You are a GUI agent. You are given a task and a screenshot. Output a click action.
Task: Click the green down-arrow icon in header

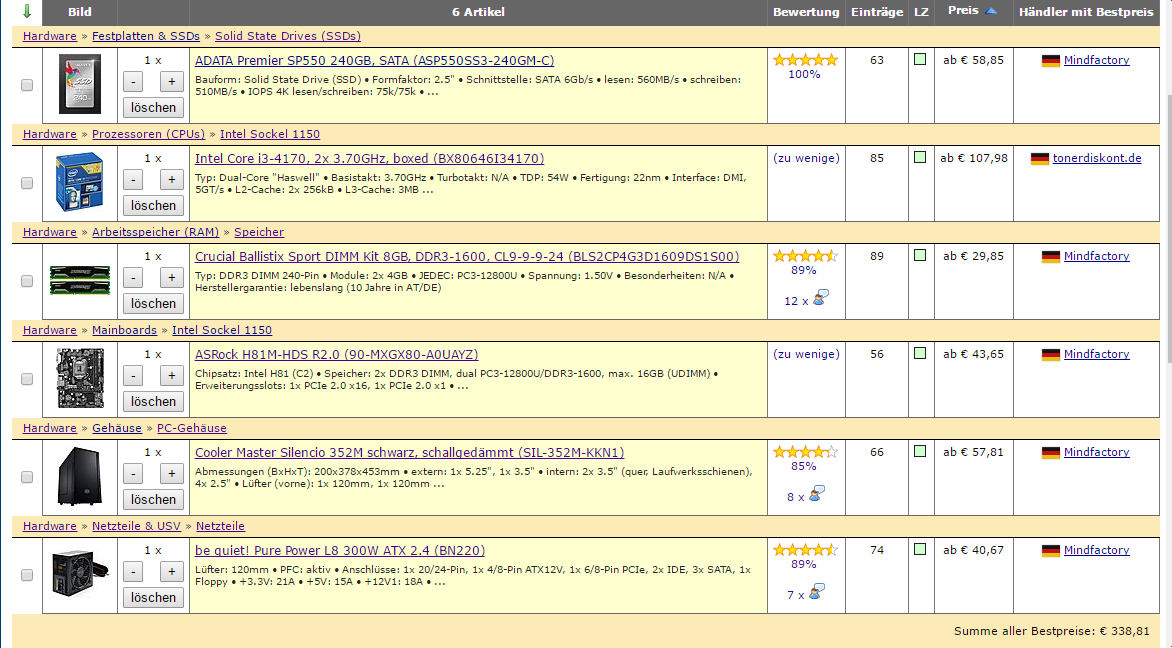[x=27, y=11]
